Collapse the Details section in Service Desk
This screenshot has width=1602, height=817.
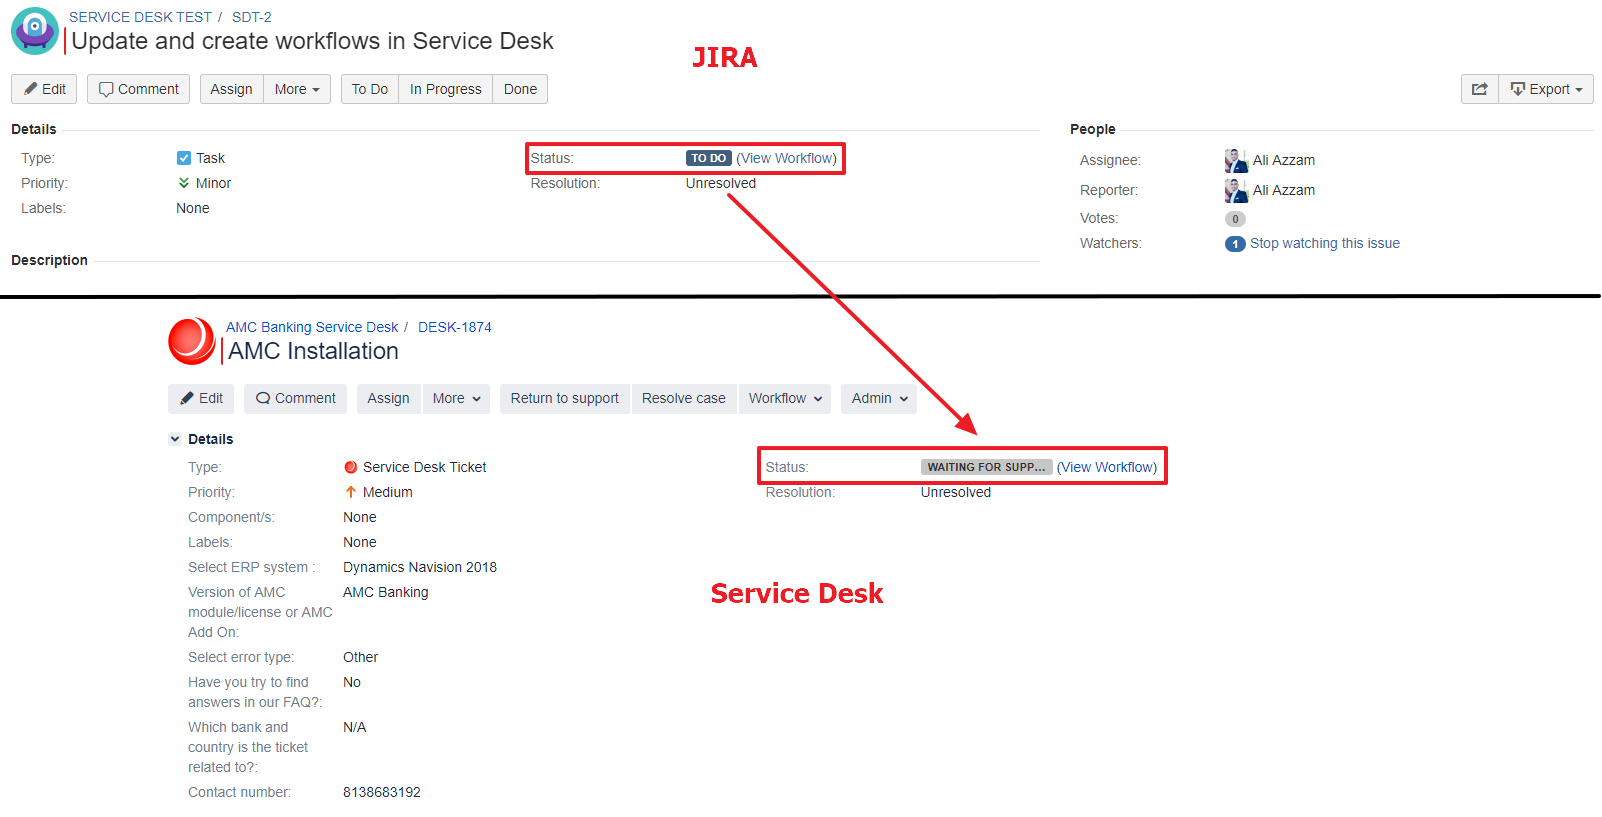click(175, 439)
